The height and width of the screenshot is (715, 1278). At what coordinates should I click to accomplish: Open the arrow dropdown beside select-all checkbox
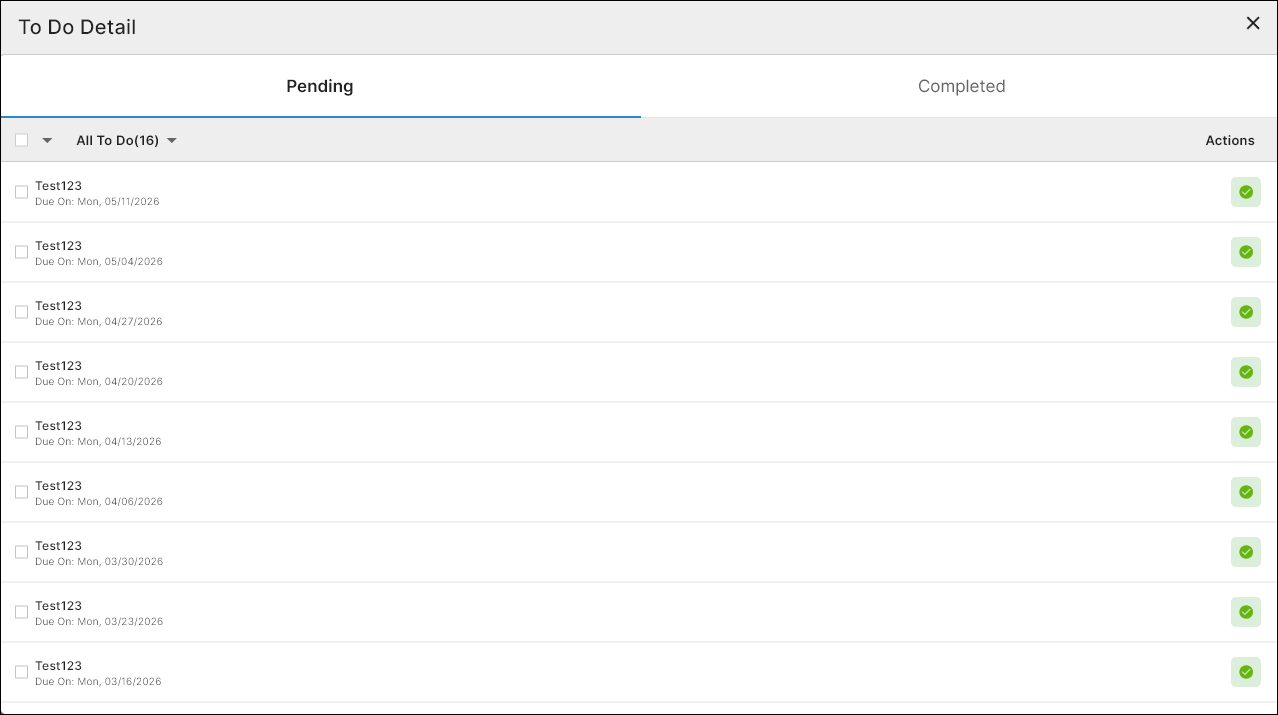point(47,140)
